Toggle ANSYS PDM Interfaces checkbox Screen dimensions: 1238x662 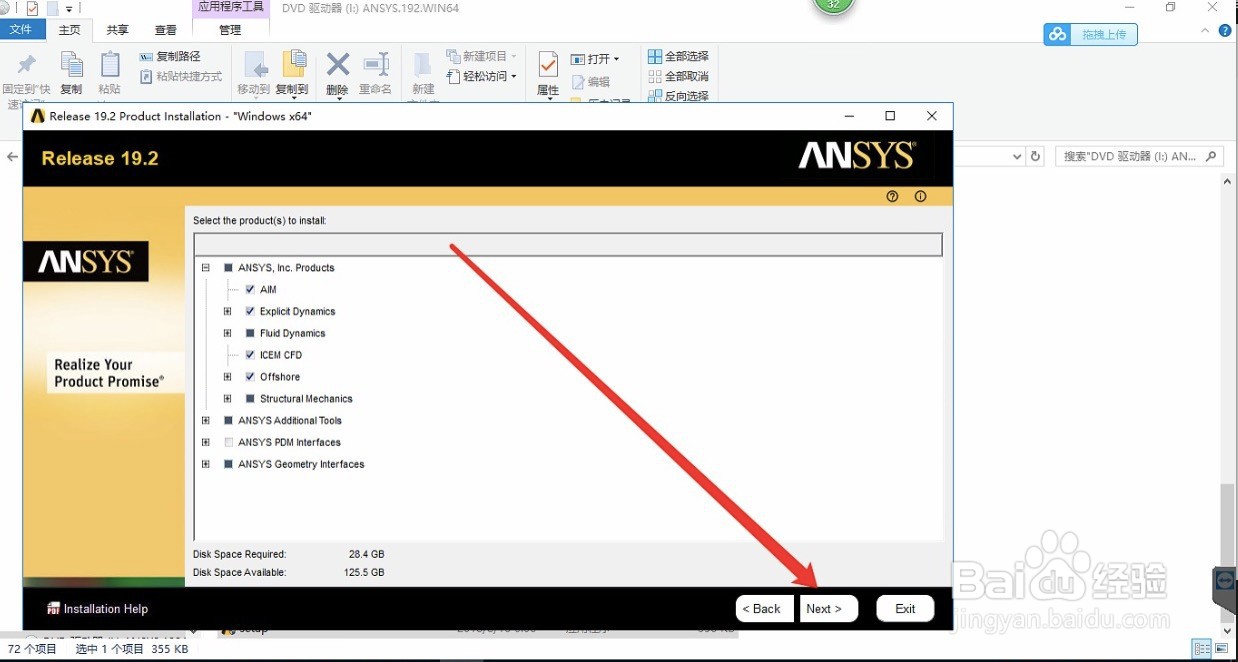coord(228,442)
